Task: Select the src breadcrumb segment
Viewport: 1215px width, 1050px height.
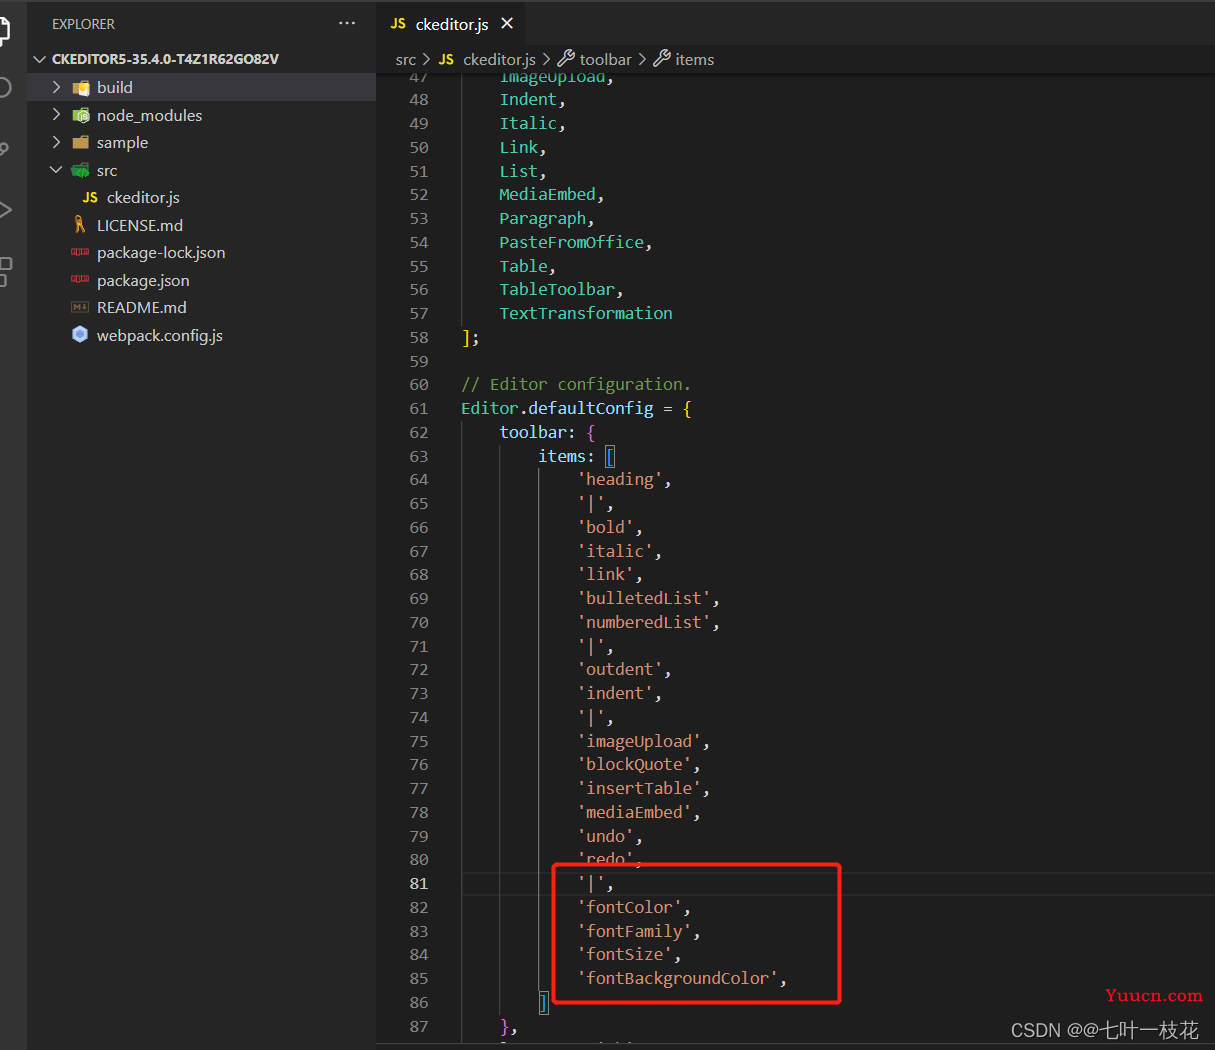Action: point(405,60)
